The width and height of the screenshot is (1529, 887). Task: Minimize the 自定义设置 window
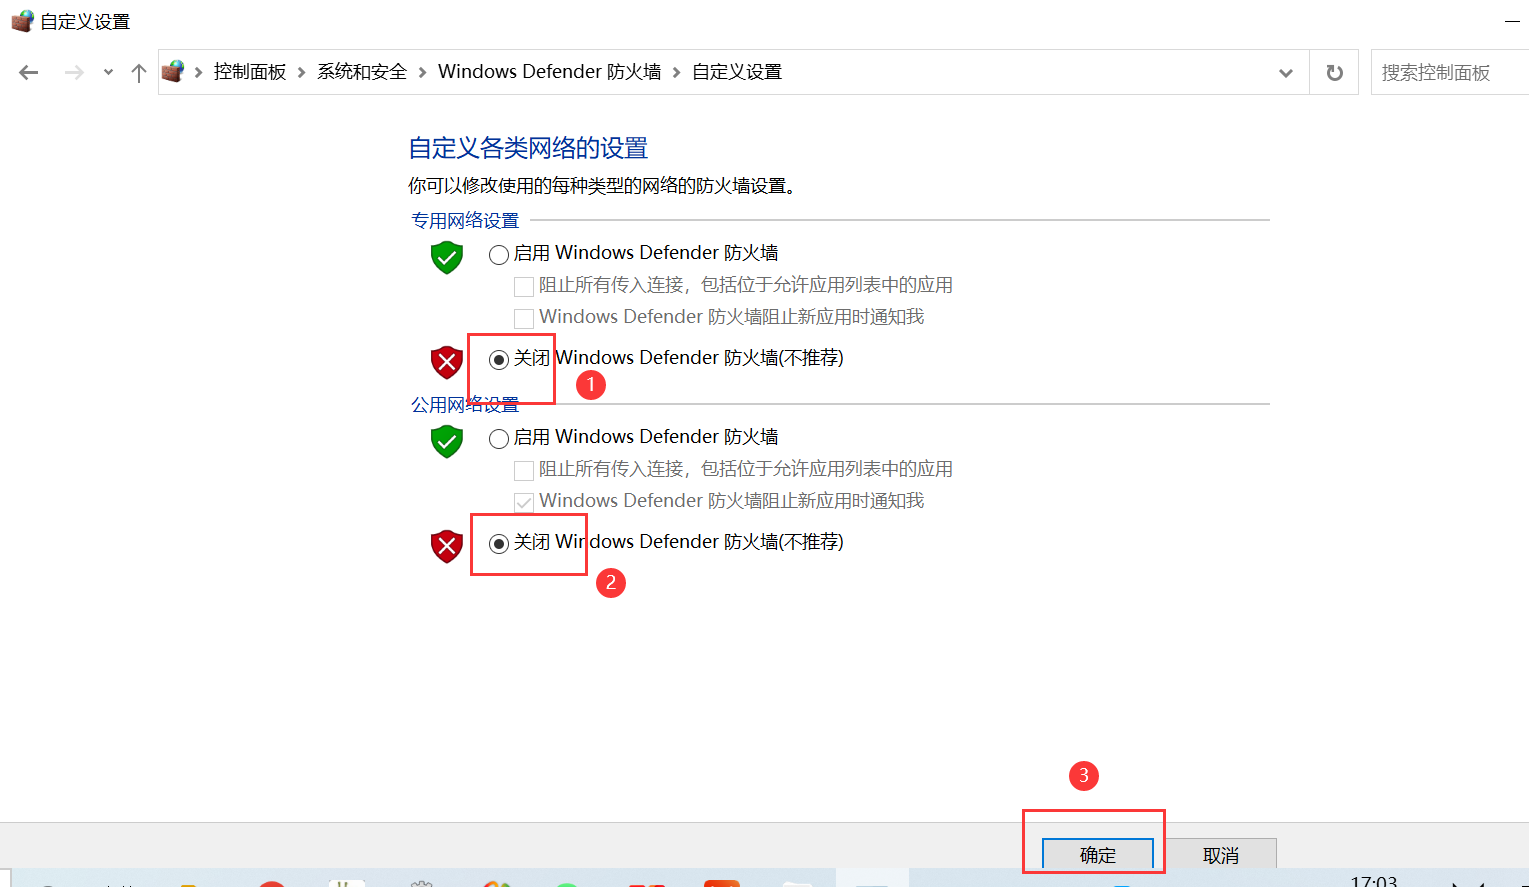point(1512,21)
